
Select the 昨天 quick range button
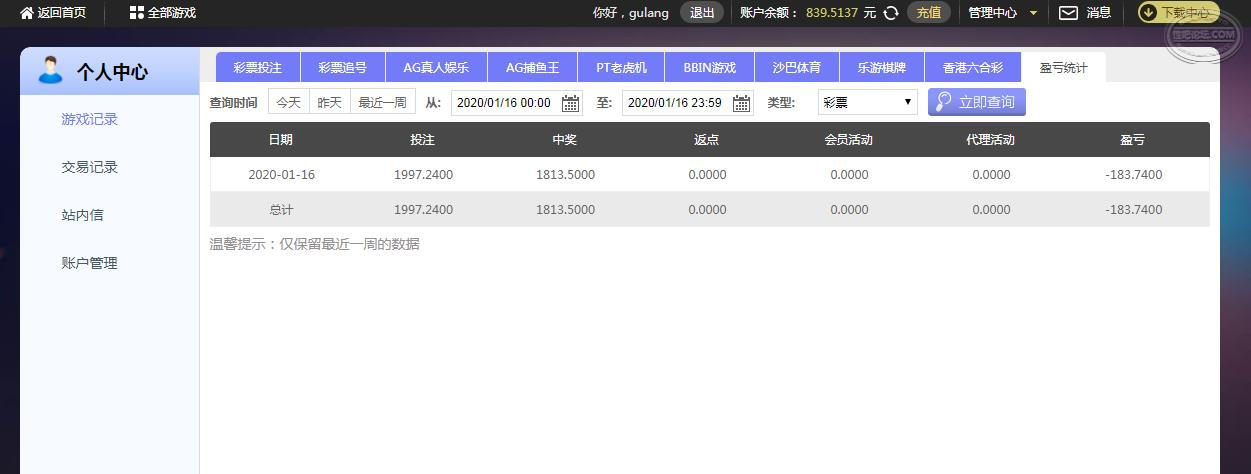(x=330, y=102)
